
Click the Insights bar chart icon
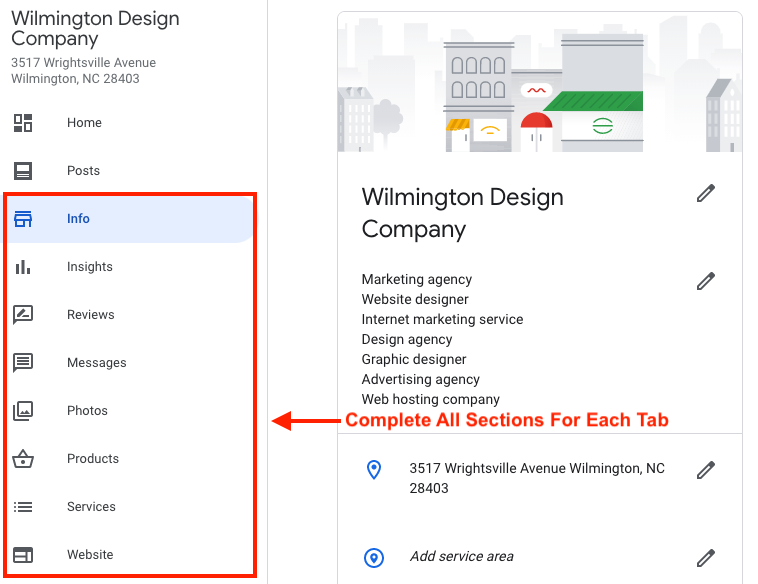pos(23,267)
